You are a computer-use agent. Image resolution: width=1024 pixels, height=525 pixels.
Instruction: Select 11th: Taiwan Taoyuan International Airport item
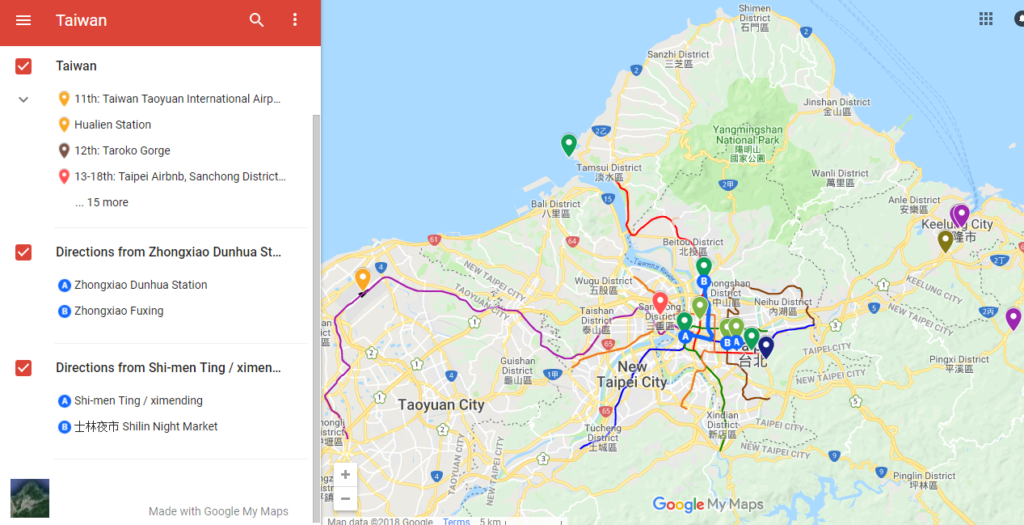point(178,99)
